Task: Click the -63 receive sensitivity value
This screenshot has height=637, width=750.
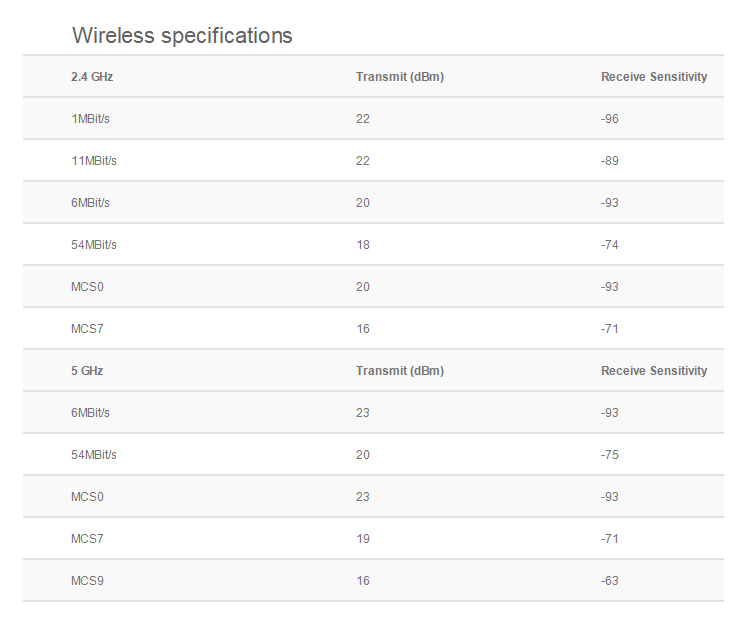Action: click(x=610, y=581)
